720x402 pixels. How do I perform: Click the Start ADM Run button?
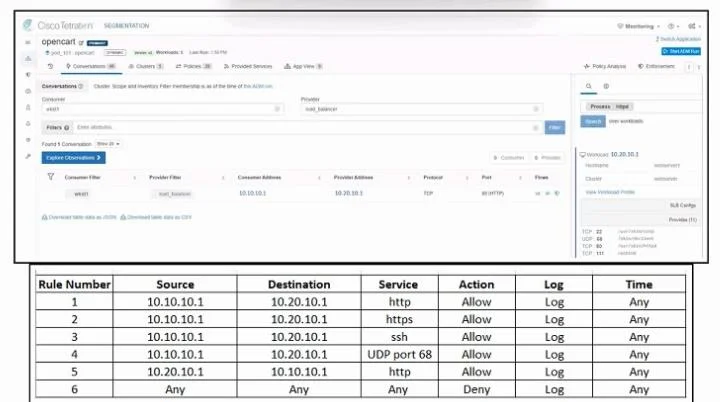click(x=681, y=51)
